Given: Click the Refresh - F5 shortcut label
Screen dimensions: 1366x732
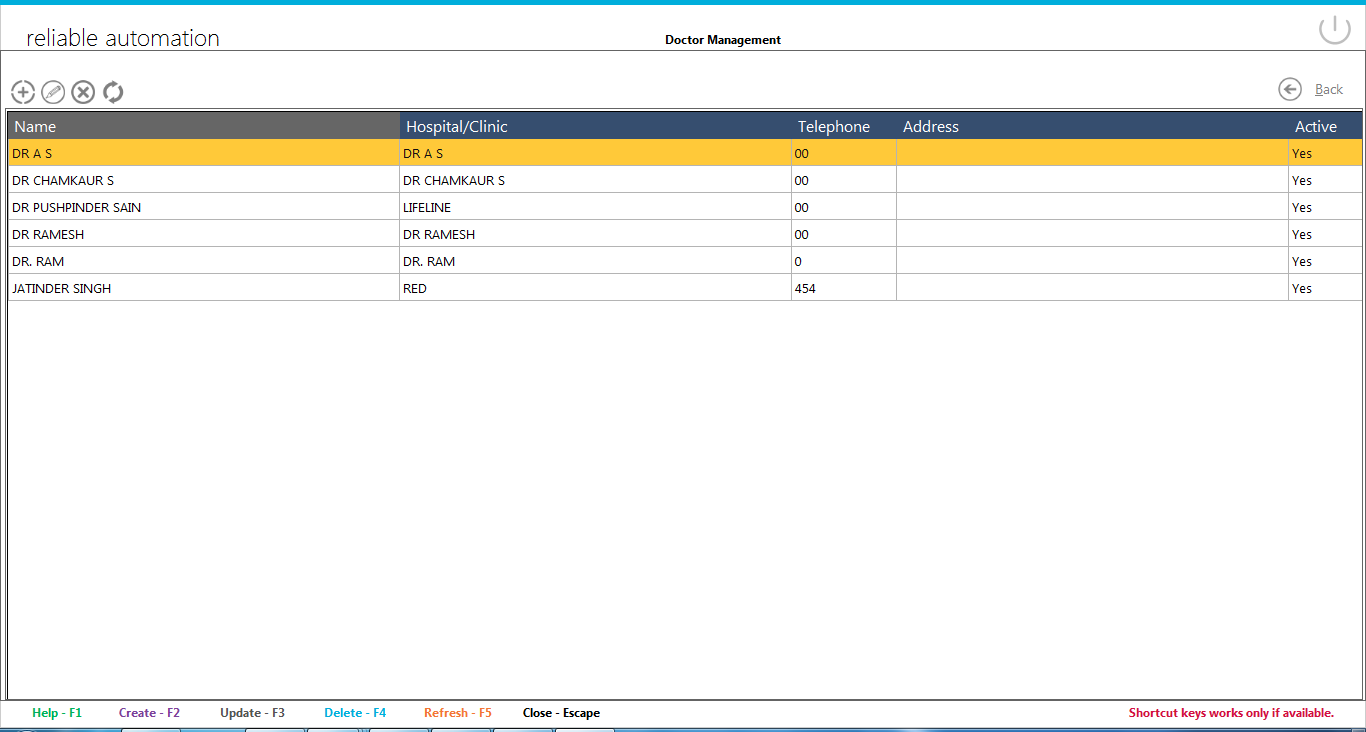Looking at the screenshot, I should coord(458,713).
